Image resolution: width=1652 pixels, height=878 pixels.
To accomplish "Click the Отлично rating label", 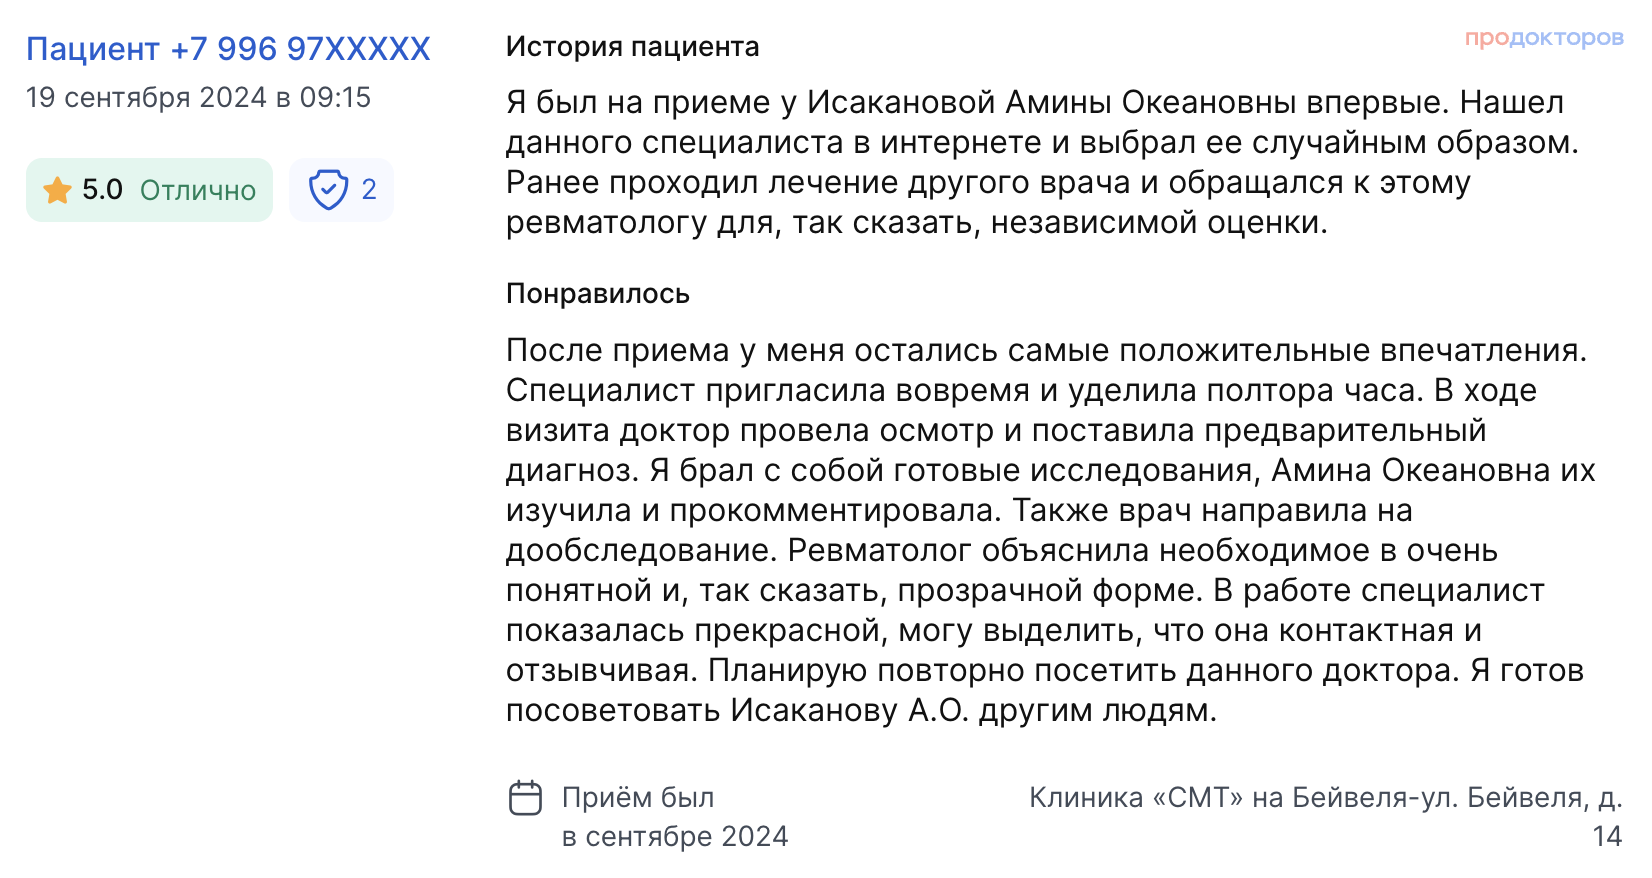I will pyautogui.click(x=198, y=190).
